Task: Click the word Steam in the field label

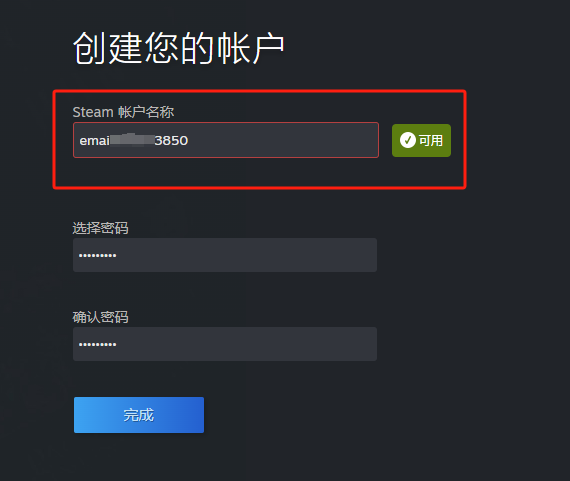Action: pyautogui.click(x=93, y=112)
